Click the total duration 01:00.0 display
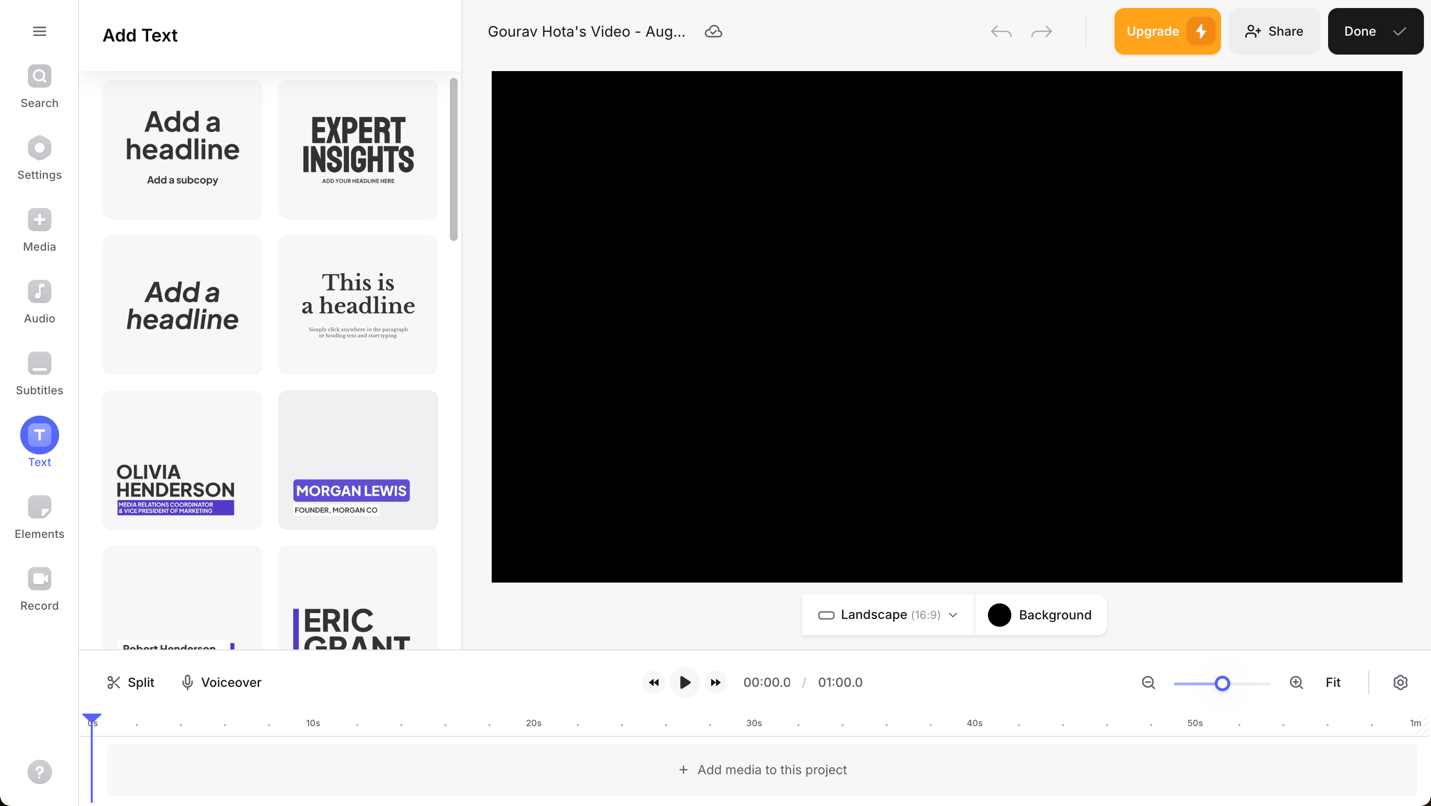The height and width of the screenshot is (806, 1431). tap(840, 683)
